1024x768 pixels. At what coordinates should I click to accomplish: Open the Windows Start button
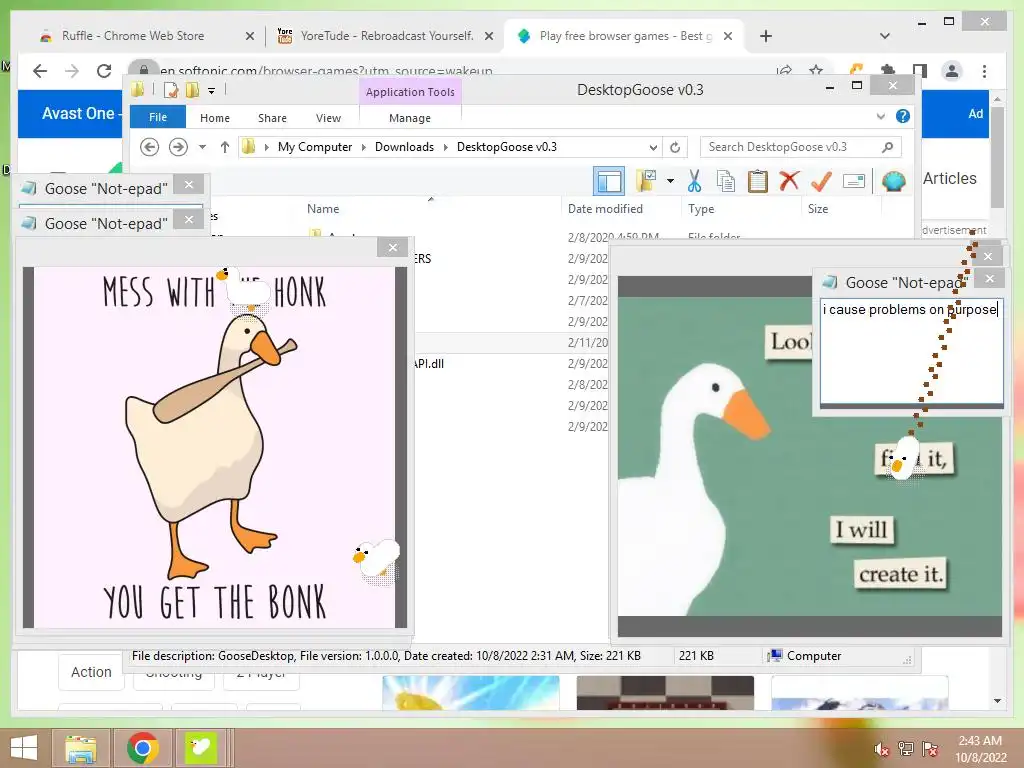pyautogui.click(x=24, y=748)
